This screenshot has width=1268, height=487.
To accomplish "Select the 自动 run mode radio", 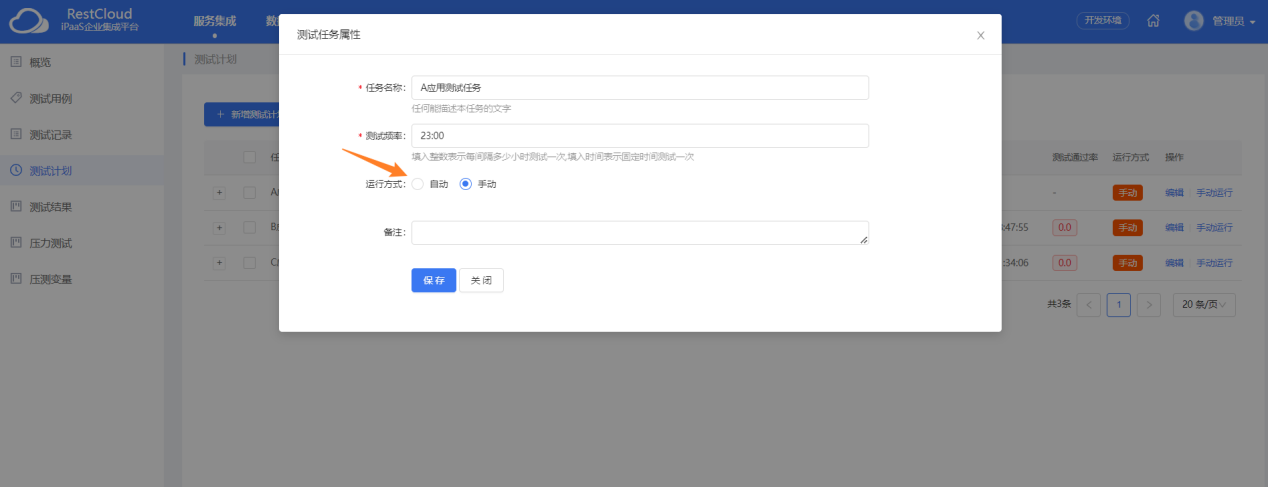I will coord(418,184).
